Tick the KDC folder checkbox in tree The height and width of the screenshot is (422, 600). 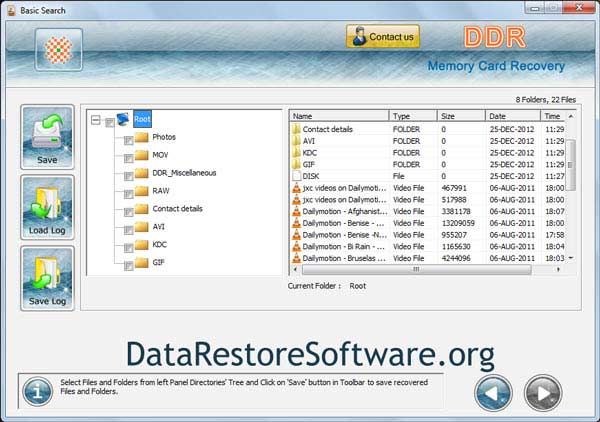point(129,248)
